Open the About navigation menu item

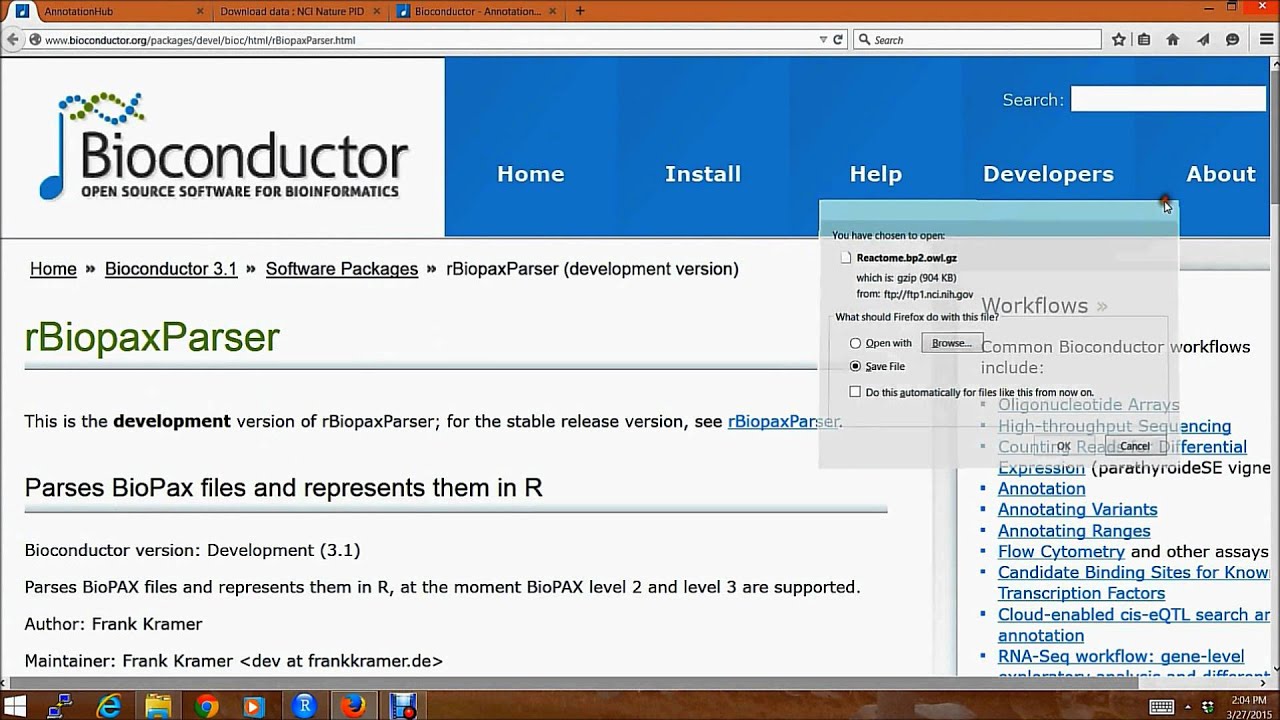pyautogui.click(x=1221, y=174)
